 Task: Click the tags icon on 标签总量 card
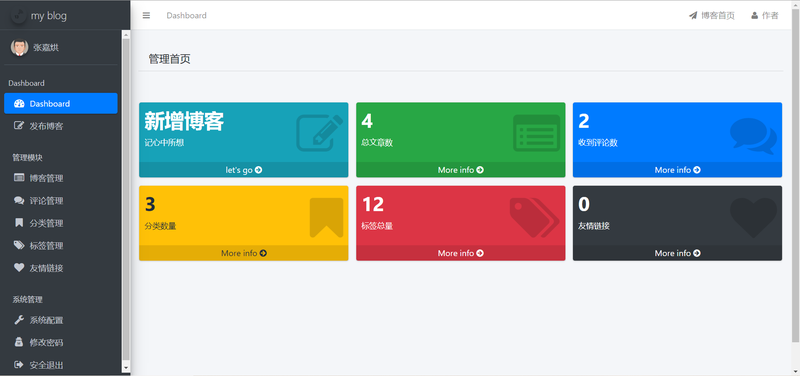(535, 217)
